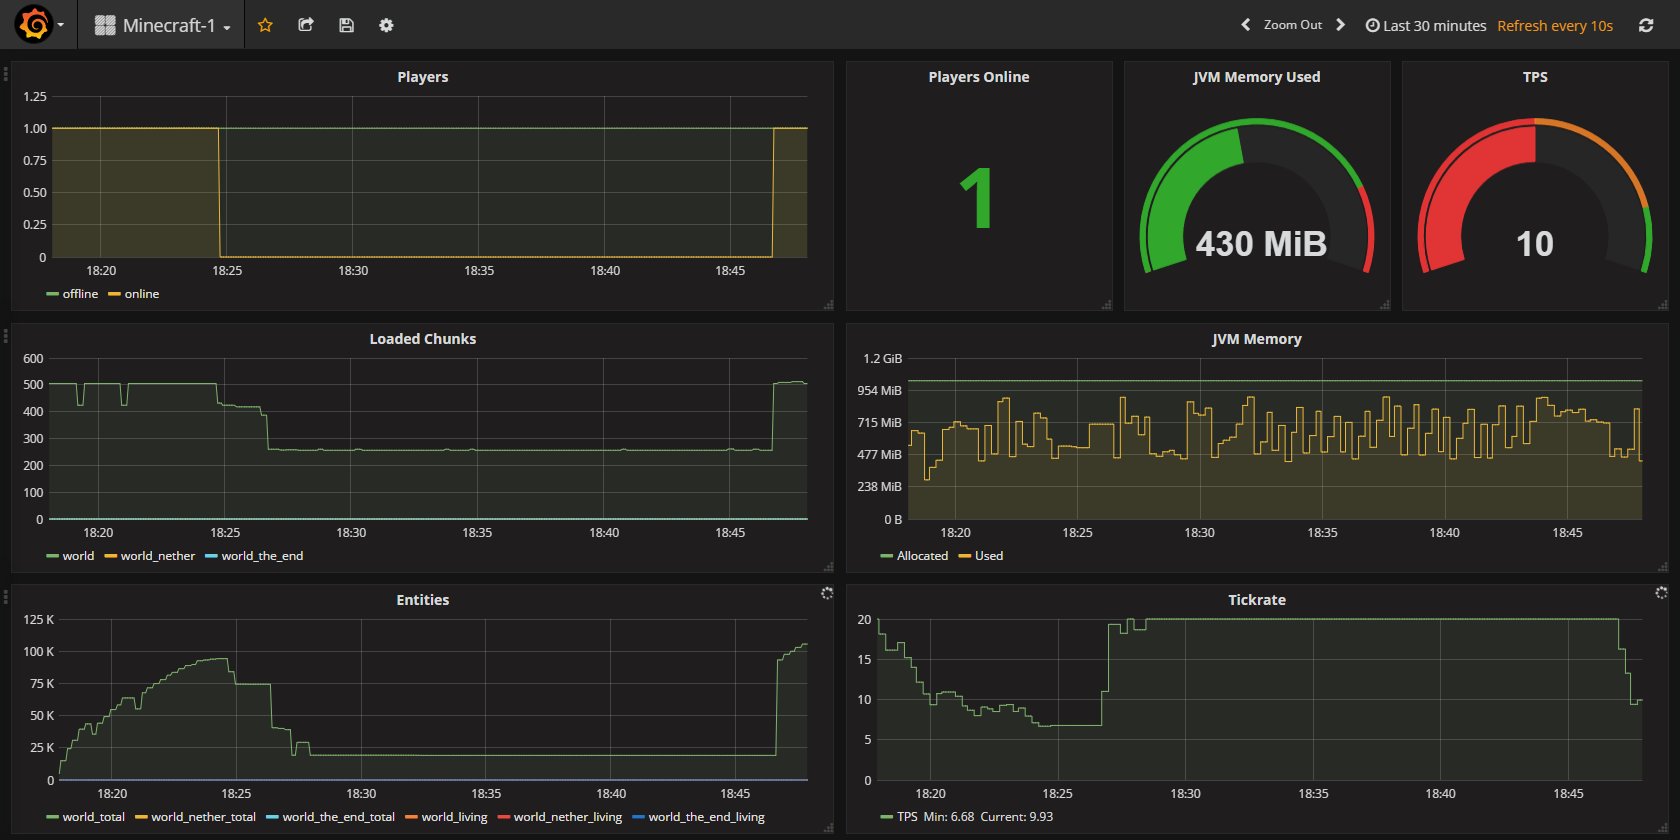Click the Refresh every 10s link
The image size is (1680, 840).
click(x=1554, y=26)
